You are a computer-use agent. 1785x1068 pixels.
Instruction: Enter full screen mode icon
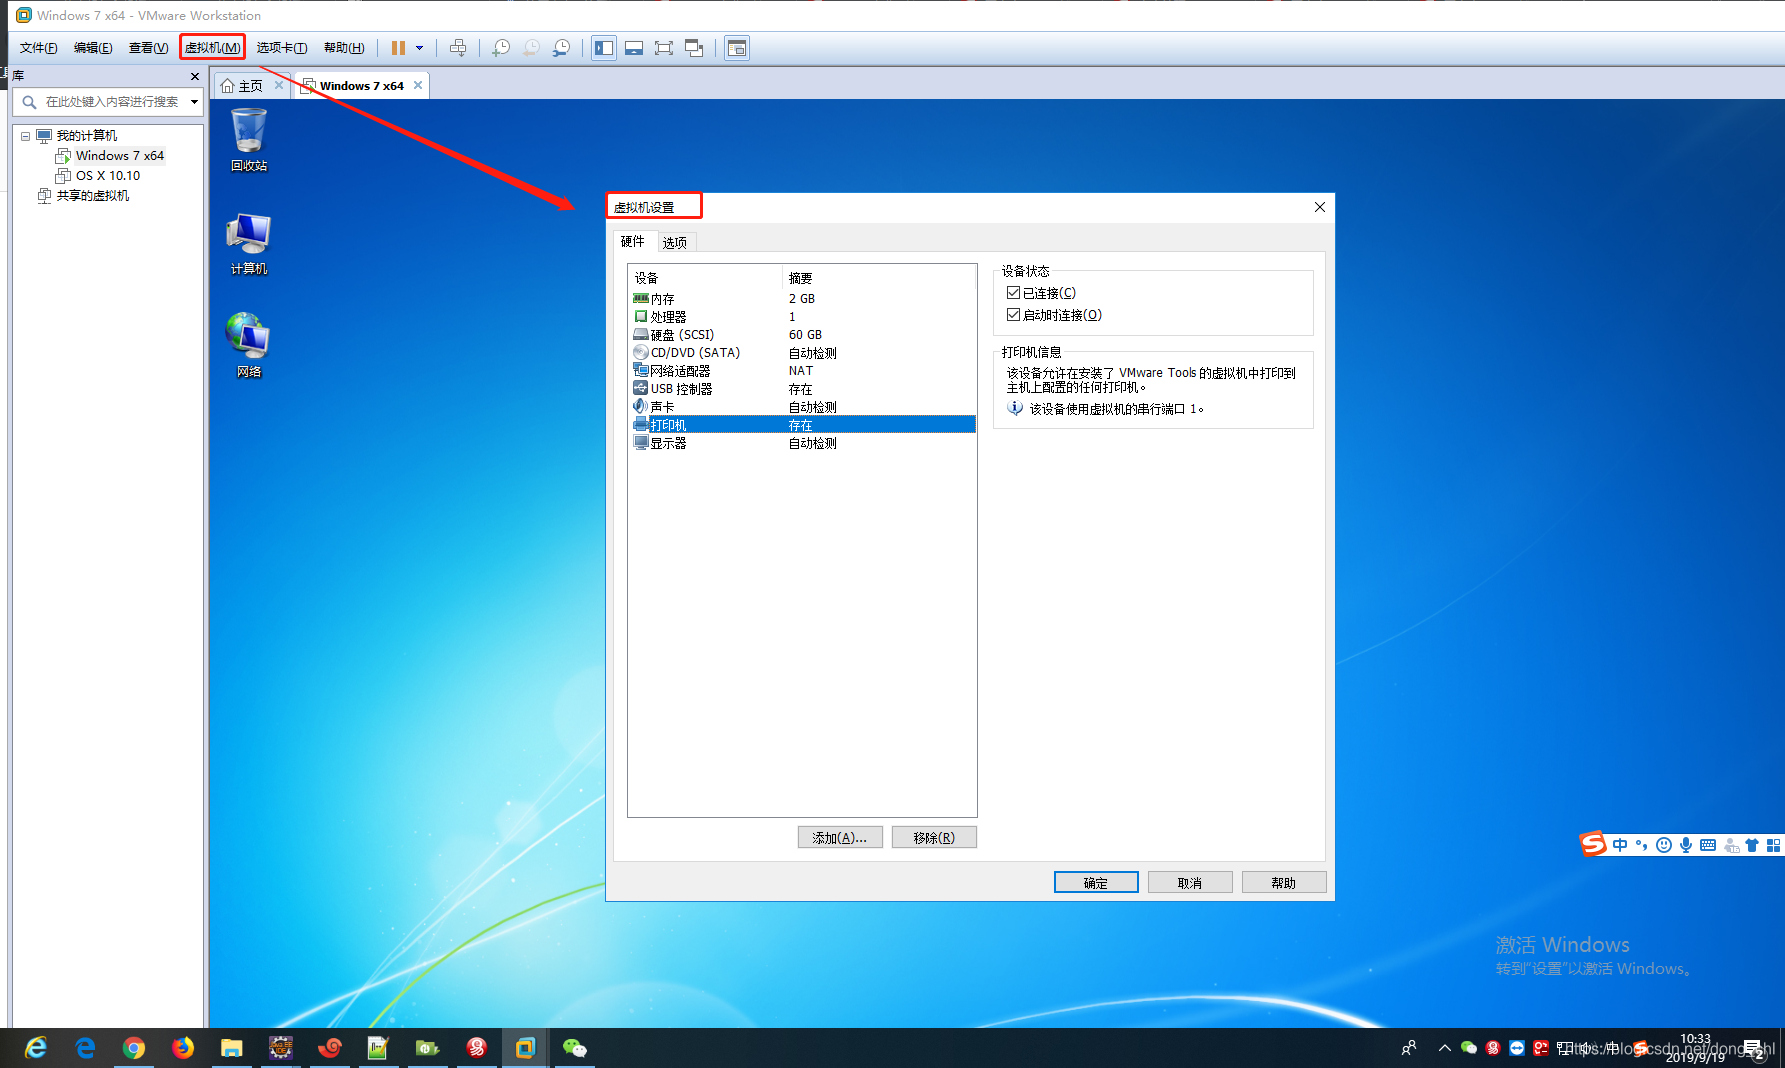[664, 48]
